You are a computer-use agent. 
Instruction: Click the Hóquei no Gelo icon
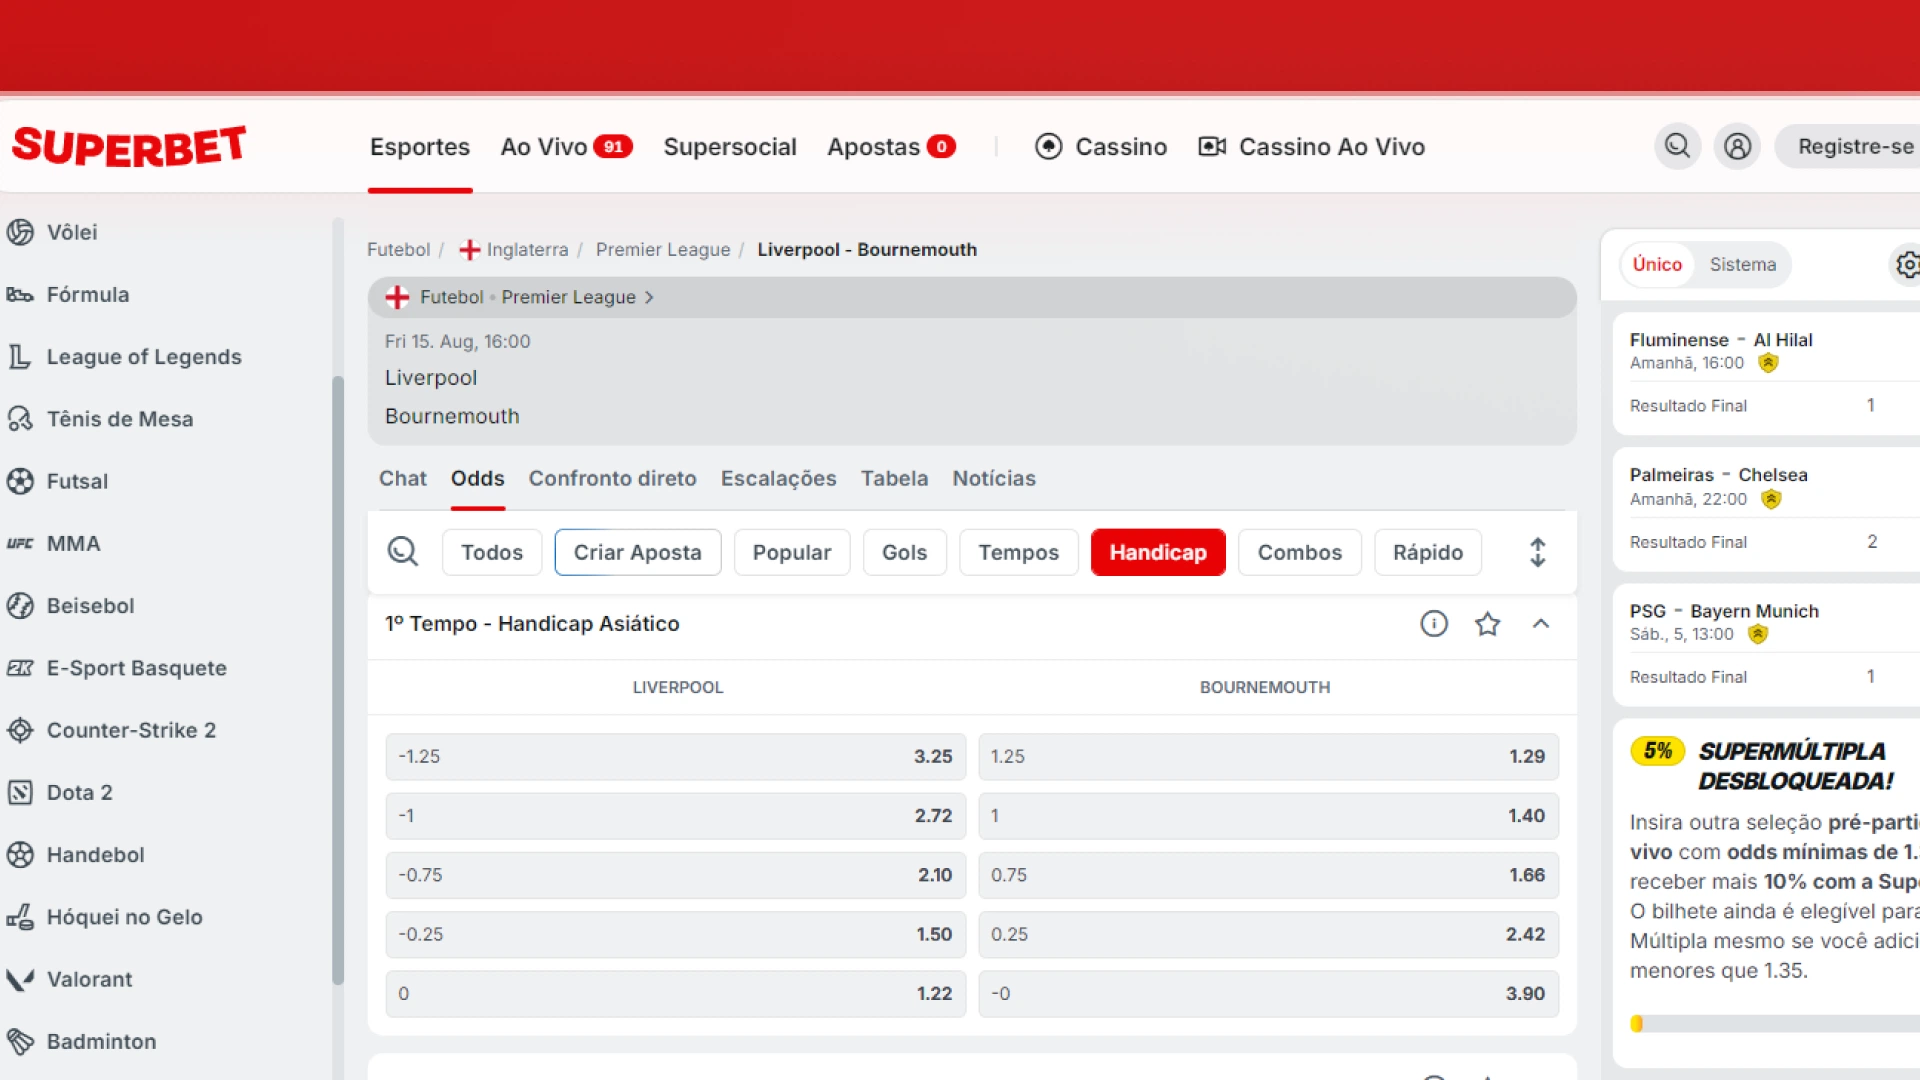click(x=20, y=917)
